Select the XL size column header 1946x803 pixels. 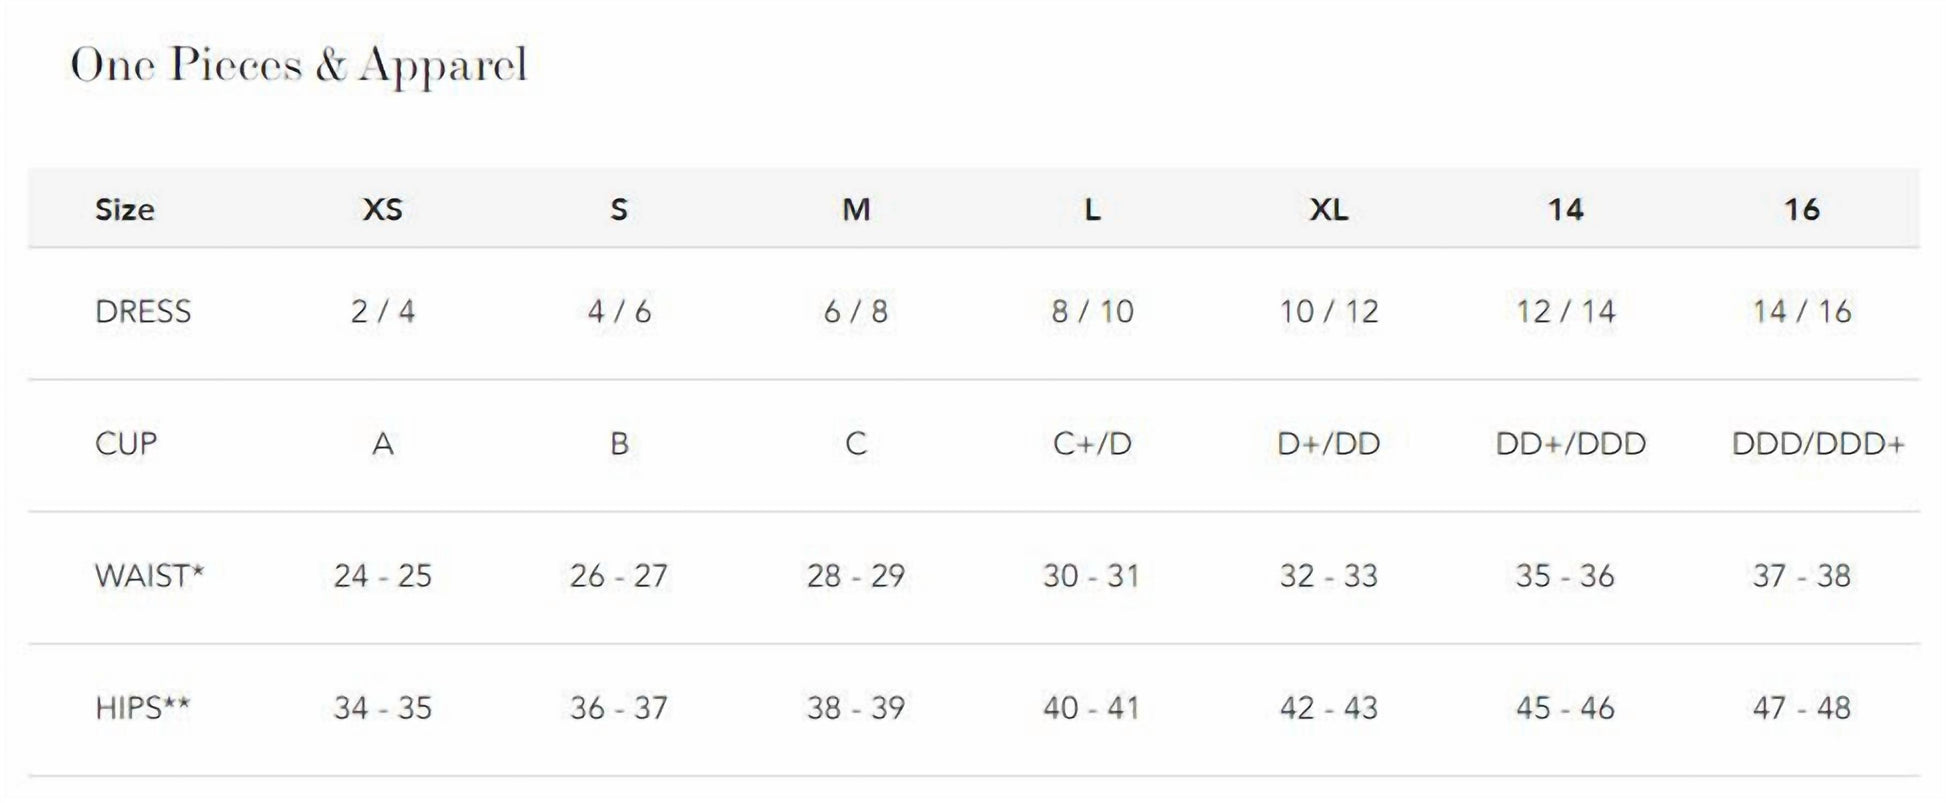coord(1329,209)
